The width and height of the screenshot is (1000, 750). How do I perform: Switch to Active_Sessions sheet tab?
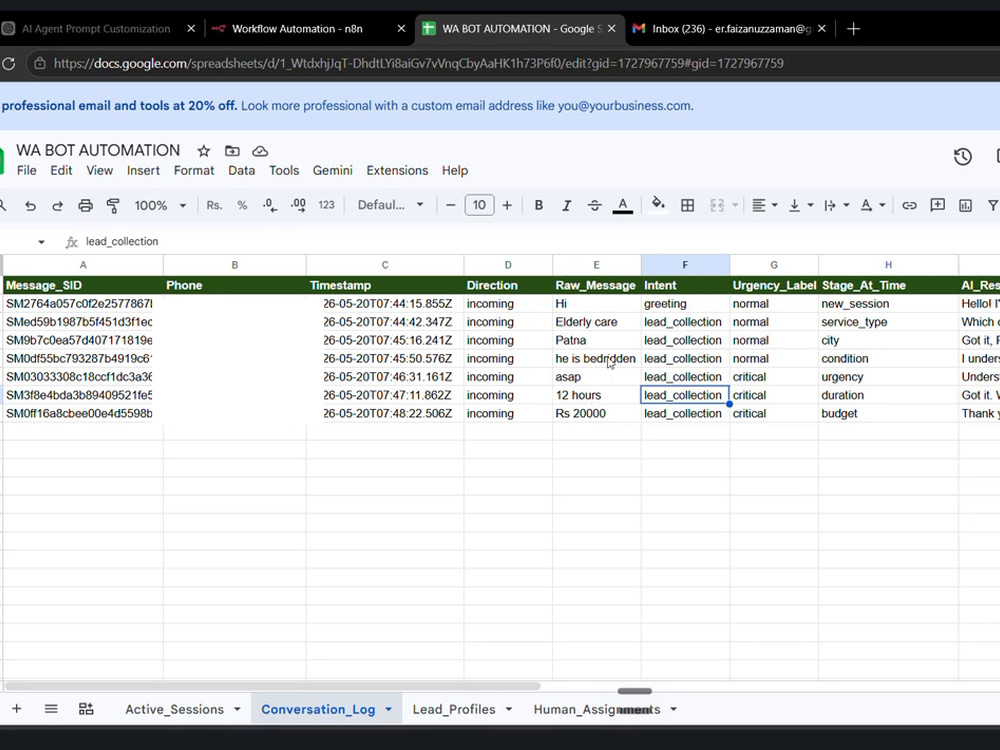pyautogui.click(x=174, y=709)
